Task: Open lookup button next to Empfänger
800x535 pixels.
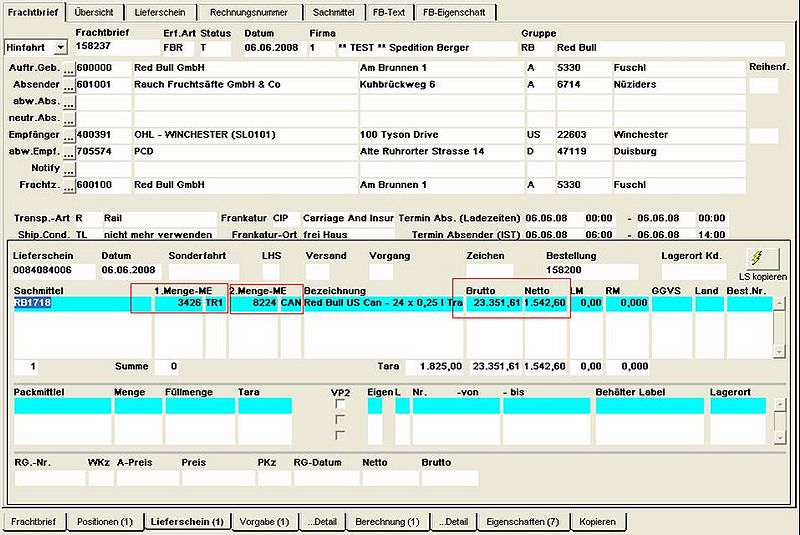Action: pyautogui.click(x=69, y=136)
